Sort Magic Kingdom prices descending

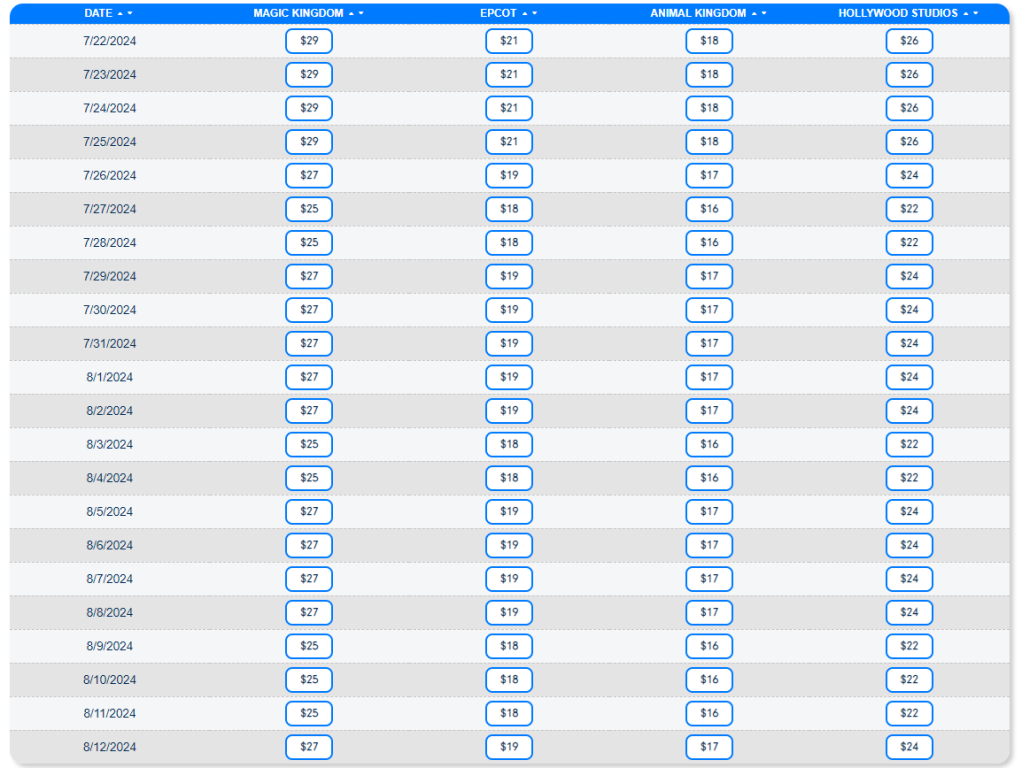click(361, 14)
